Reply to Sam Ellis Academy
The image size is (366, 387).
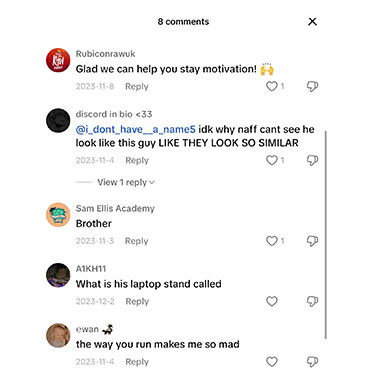click(x=136, y=241)
